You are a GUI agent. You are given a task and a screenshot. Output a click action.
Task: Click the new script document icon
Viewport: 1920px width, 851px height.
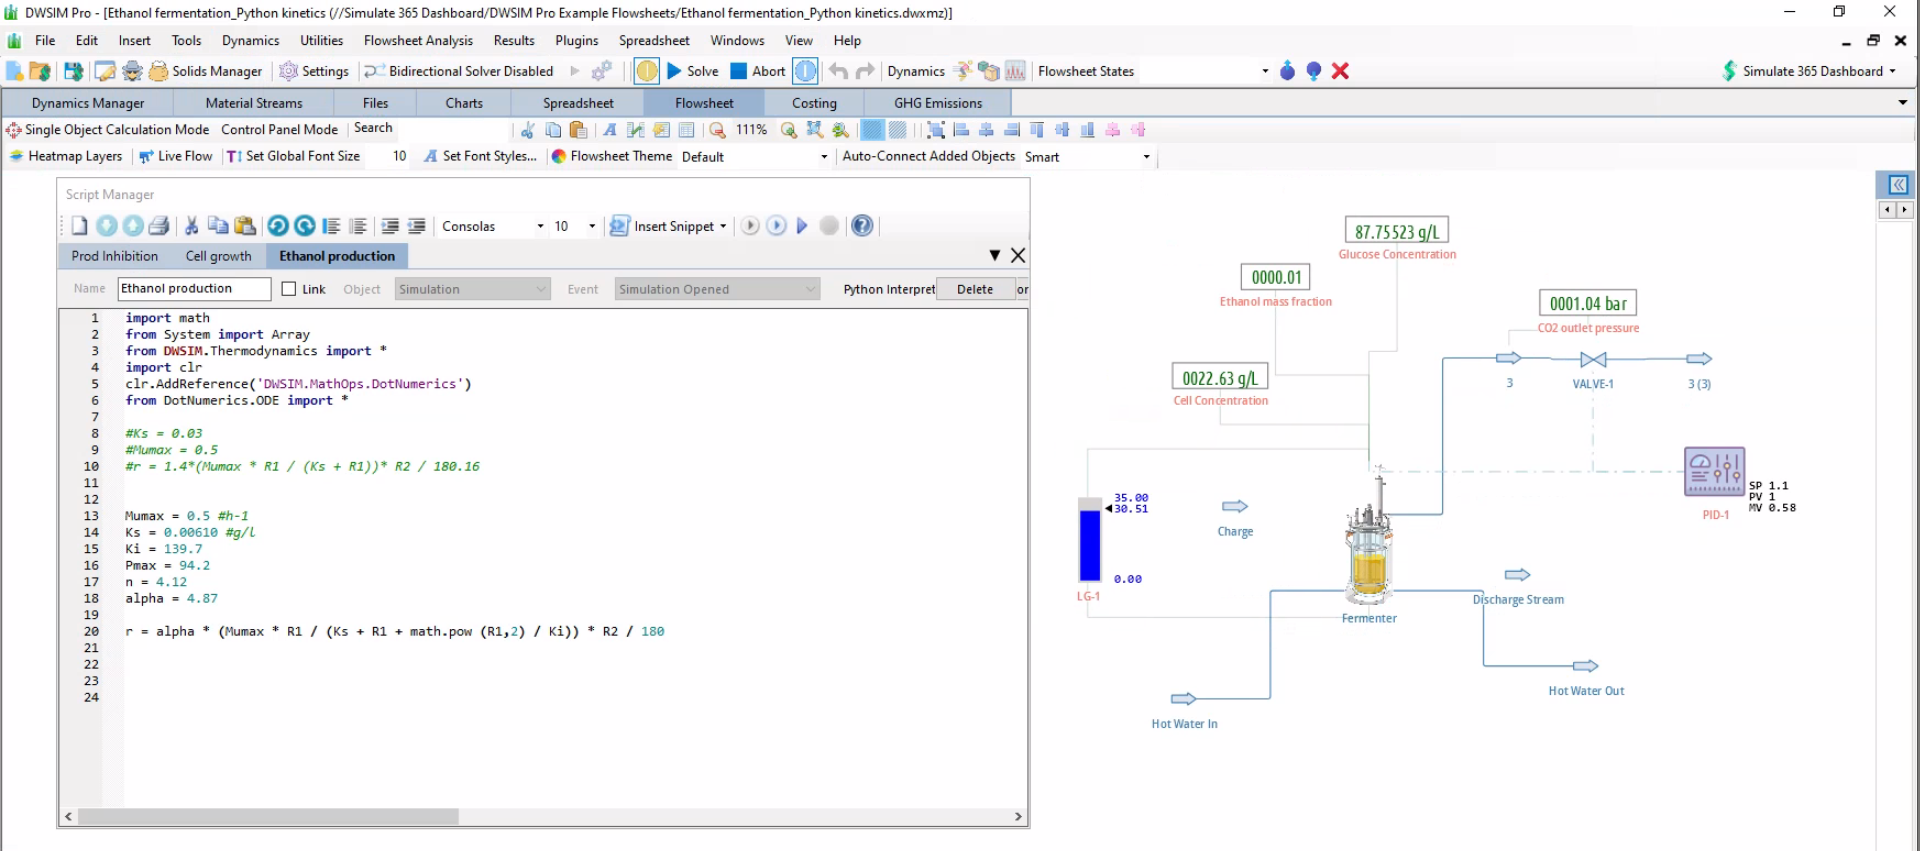79,226
